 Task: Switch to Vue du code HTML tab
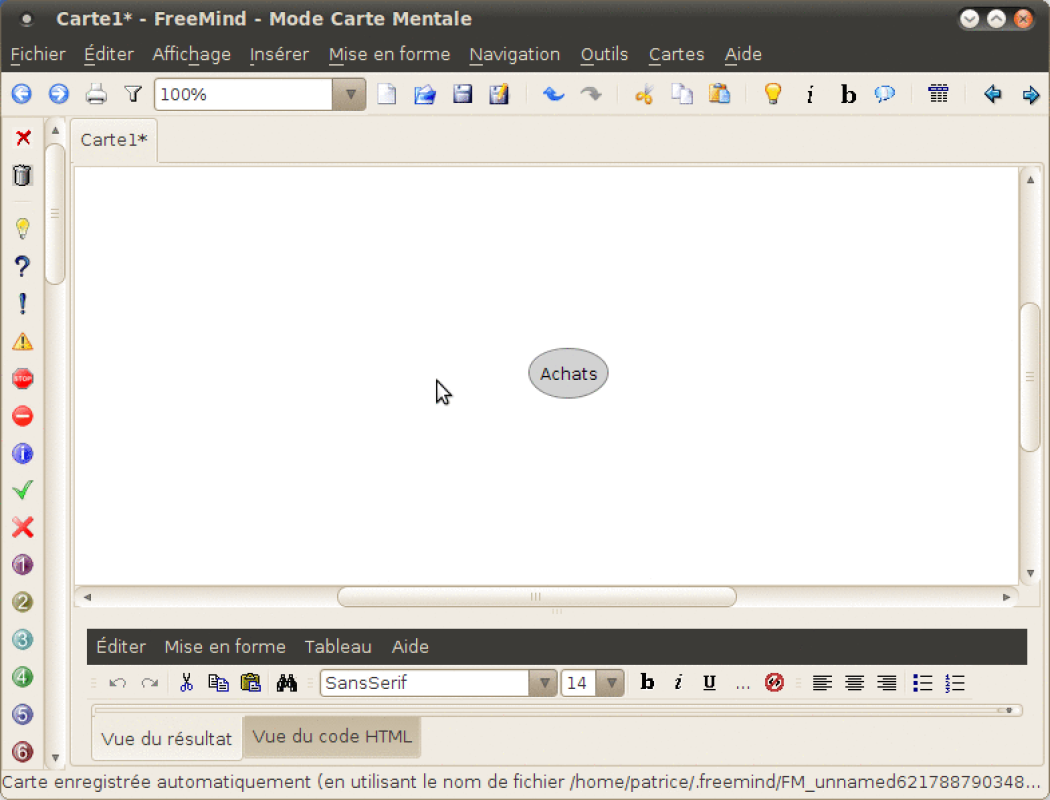332,737
